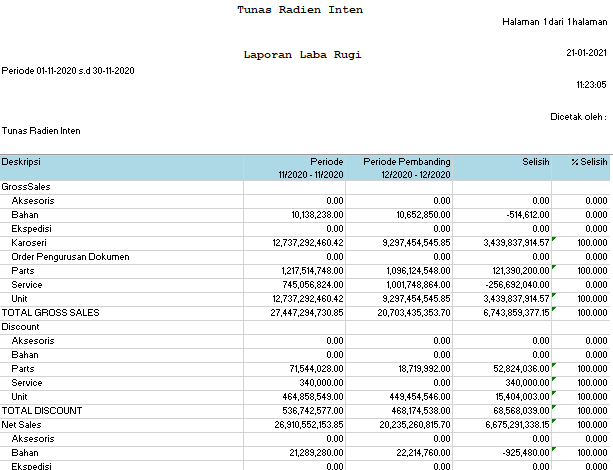Select the Unit discount value 464,858,549.00

point(313,397)
